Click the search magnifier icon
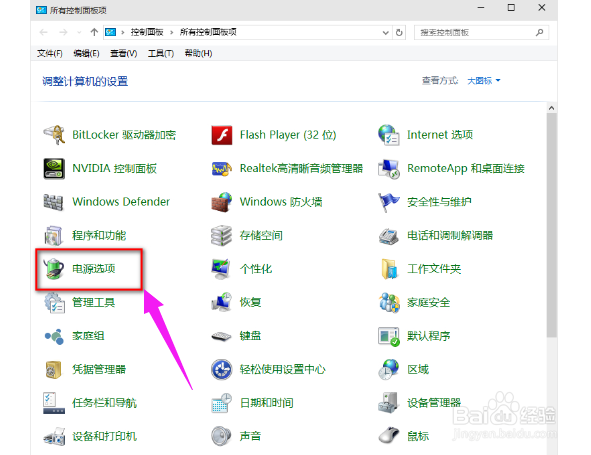Image resolution: width=591 pixels, height=455 pixels. coord(540,32)
